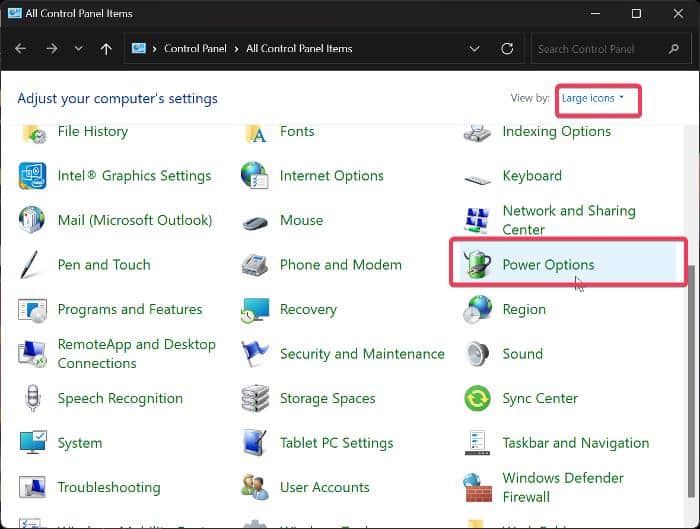Open the Power Options battery icon
The height and width of the screenshot is (529, 700).
(x=477, y=264)
